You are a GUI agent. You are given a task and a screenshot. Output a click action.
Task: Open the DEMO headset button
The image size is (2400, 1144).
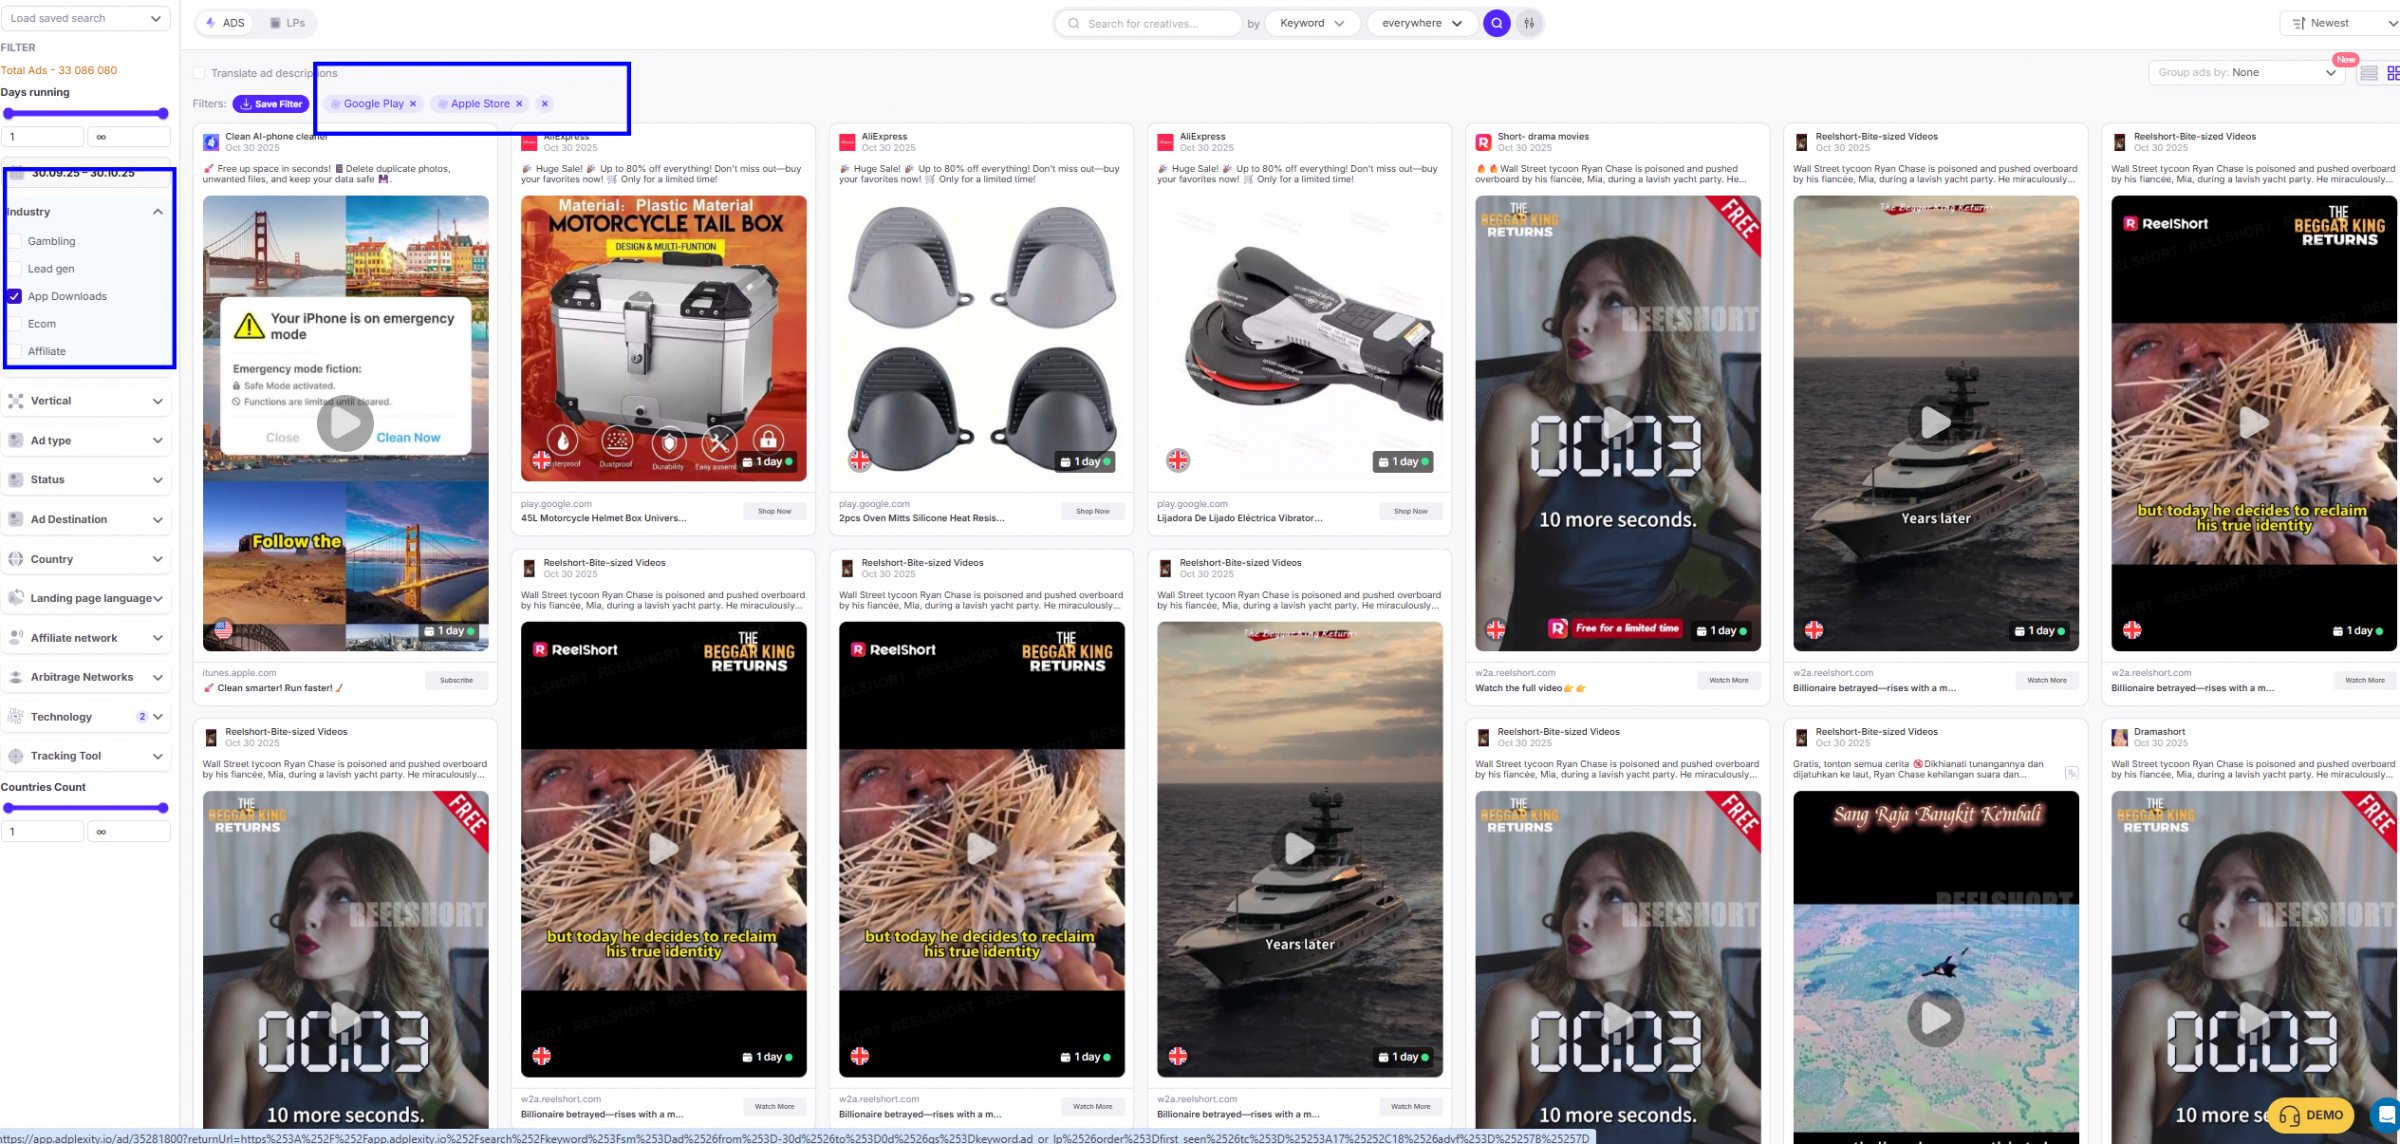point(2311,1115)
